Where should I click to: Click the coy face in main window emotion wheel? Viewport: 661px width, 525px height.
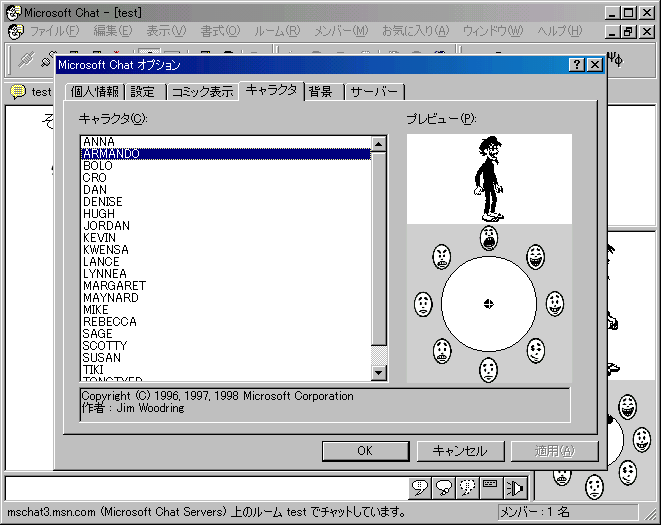pos(627,473)
